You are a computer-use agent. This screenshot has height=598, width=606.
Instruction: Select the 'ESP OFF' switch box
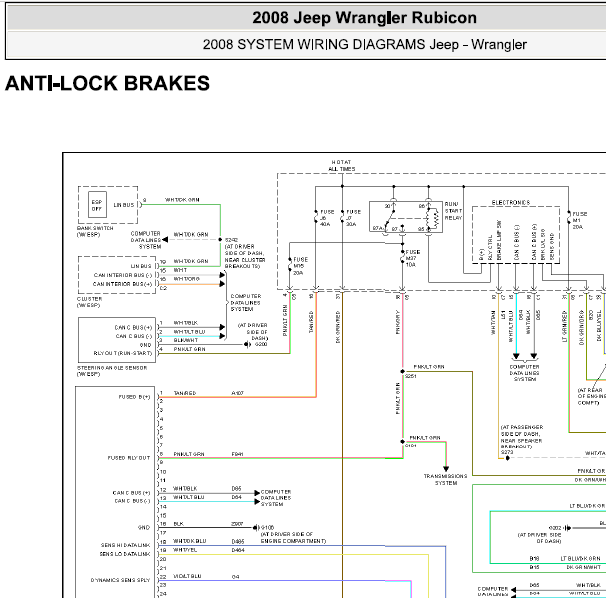(97, 205)
